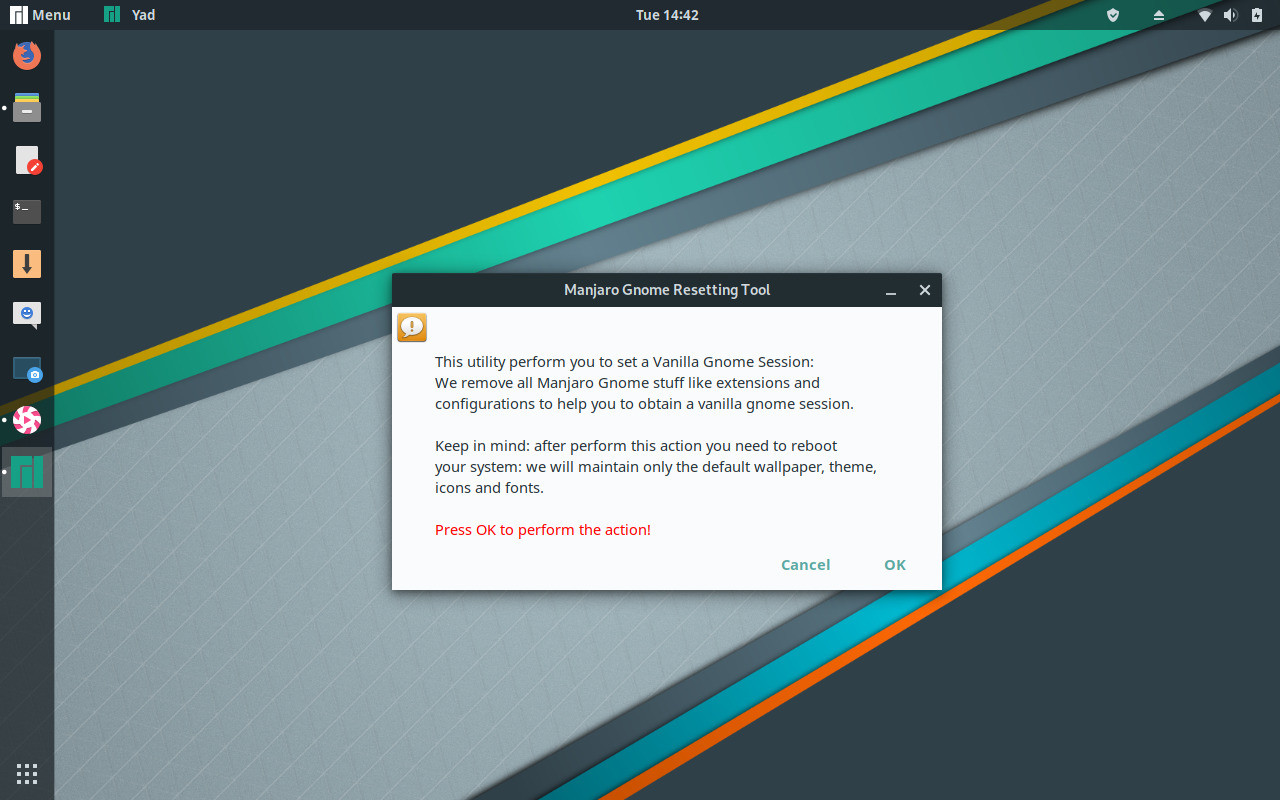Screen dimensions: 1280x800
Task: Click the warning icon inside the dialog
Action: tap(411, 326)
